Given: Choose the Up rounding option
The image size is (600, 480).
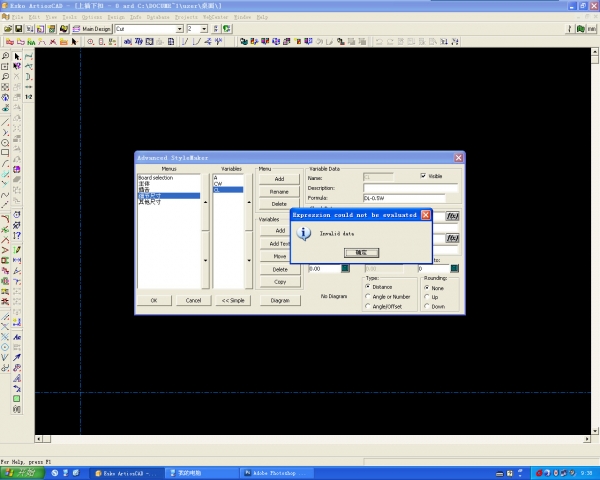Looking at the screenshot, I should coord(425,296).
